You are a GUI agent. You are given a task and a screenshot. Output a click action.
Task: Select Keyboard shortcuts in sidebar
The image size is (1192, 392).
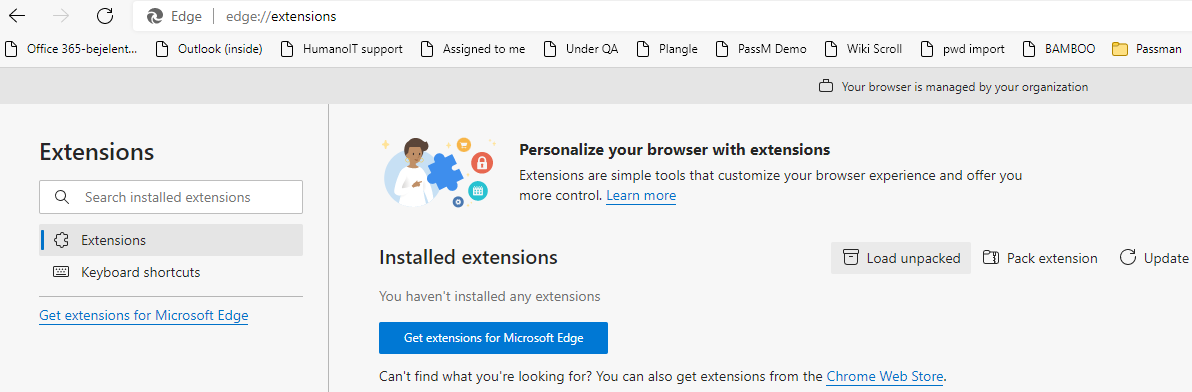tap(171, 272)
